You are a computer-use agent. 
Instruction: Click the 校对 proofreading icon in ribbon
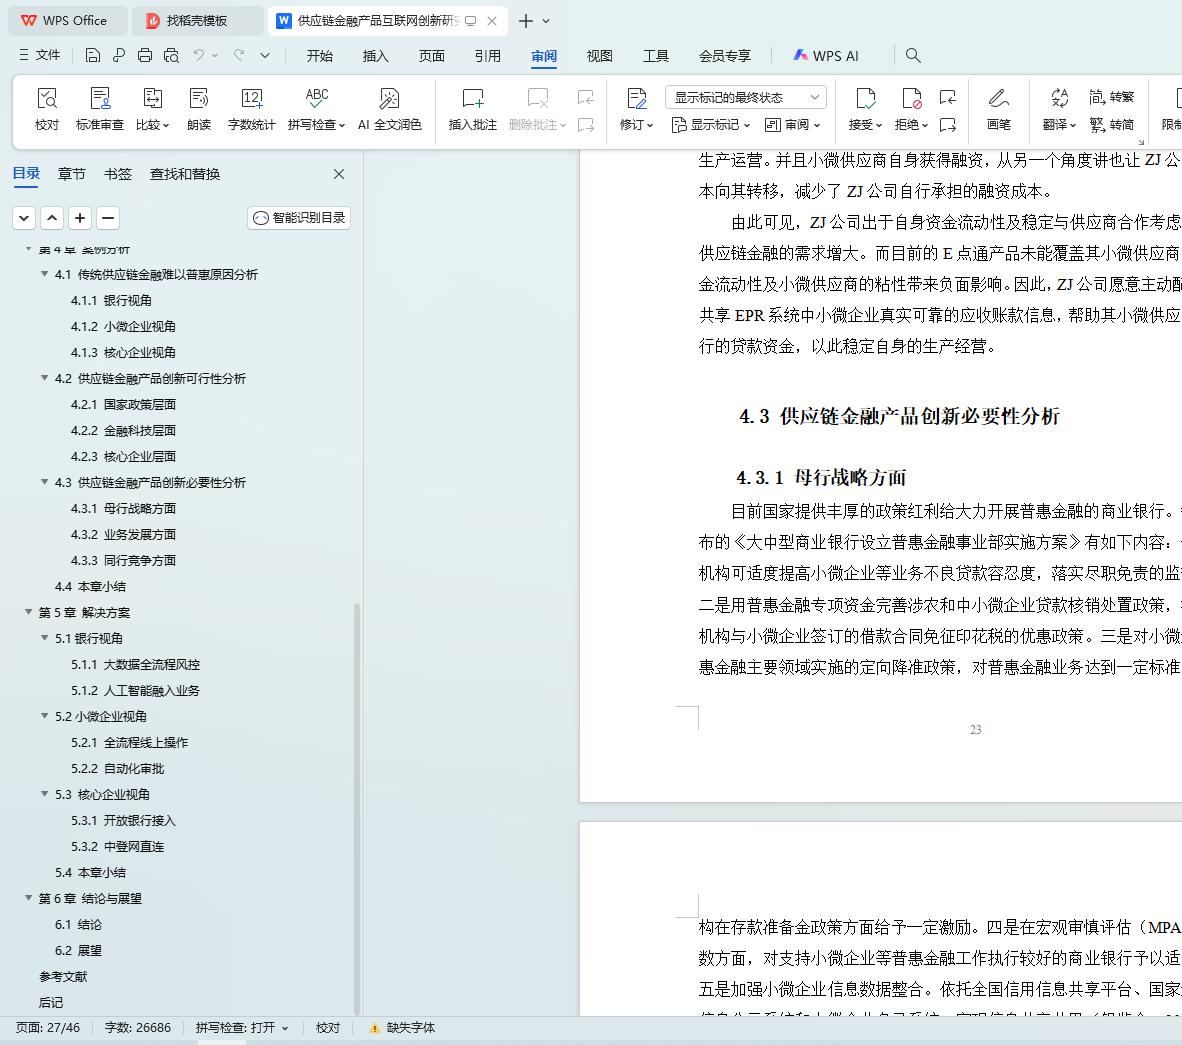(47, 109)
